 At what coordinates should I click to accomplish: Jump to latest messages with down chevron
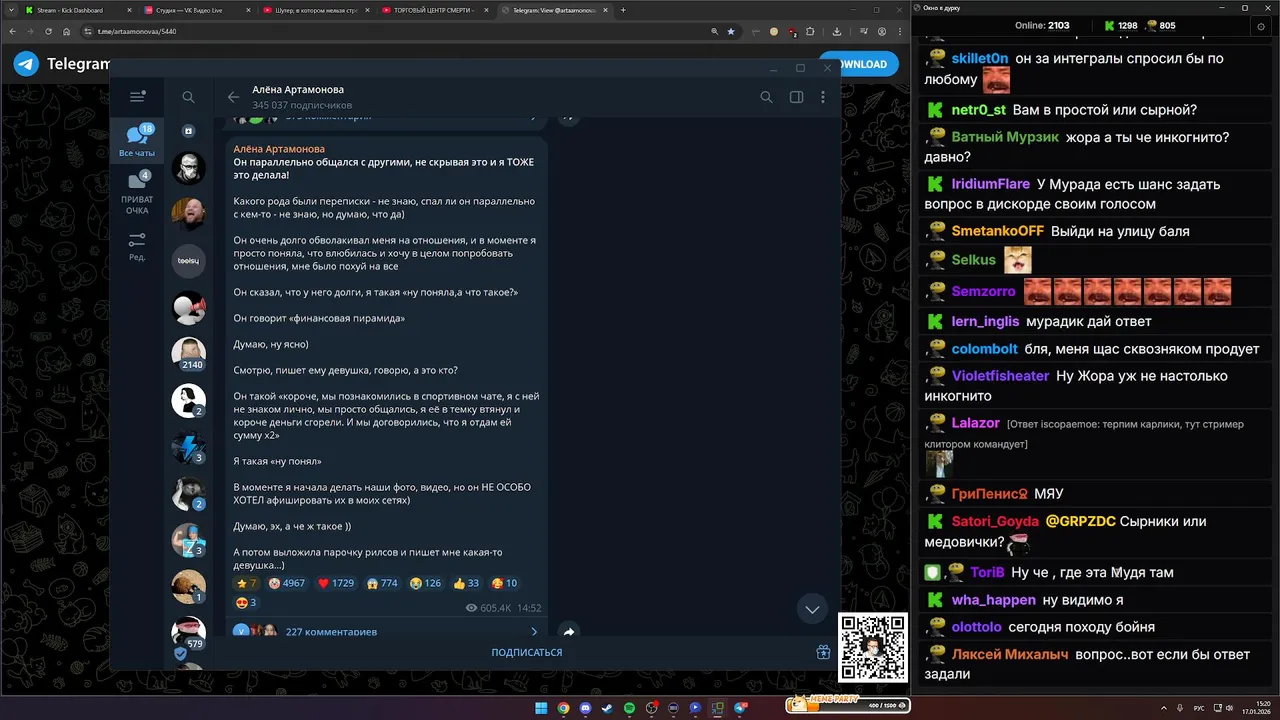pos(812,609)
